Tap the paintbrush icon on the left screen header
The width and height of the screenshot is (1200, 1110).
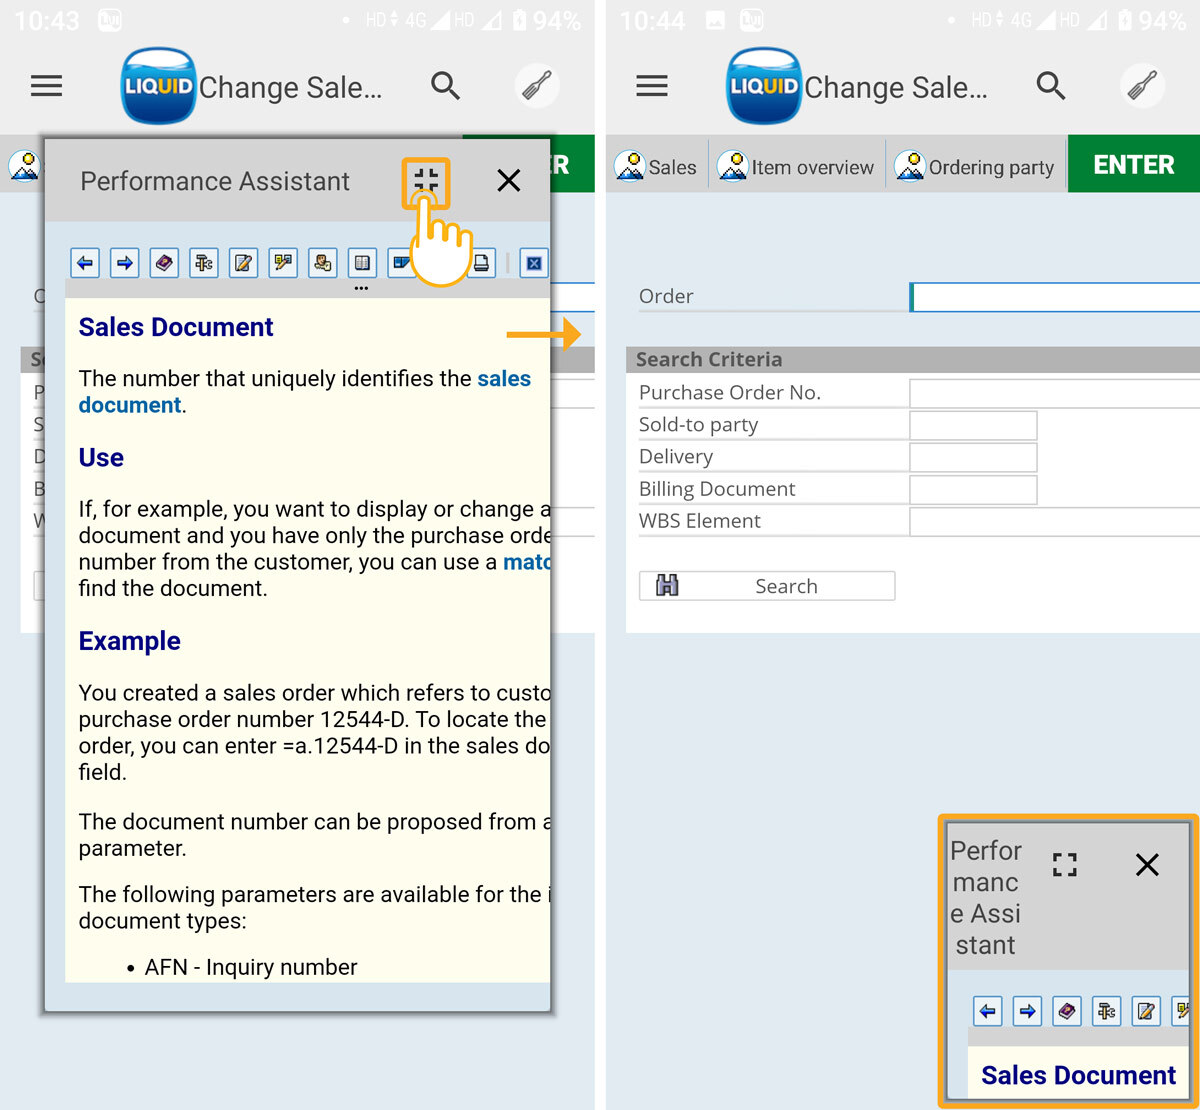(x=536, y=86)
